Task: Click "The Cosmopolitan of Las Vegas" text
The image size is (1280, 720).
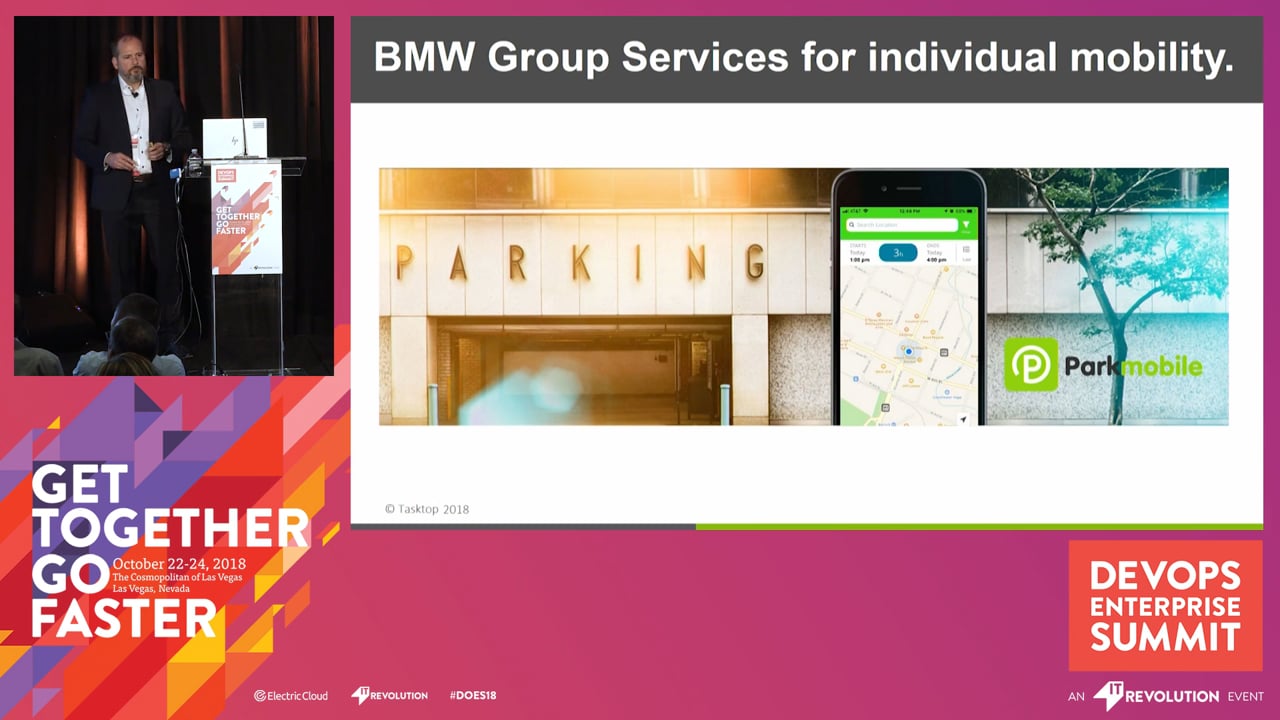Action: 178,577
